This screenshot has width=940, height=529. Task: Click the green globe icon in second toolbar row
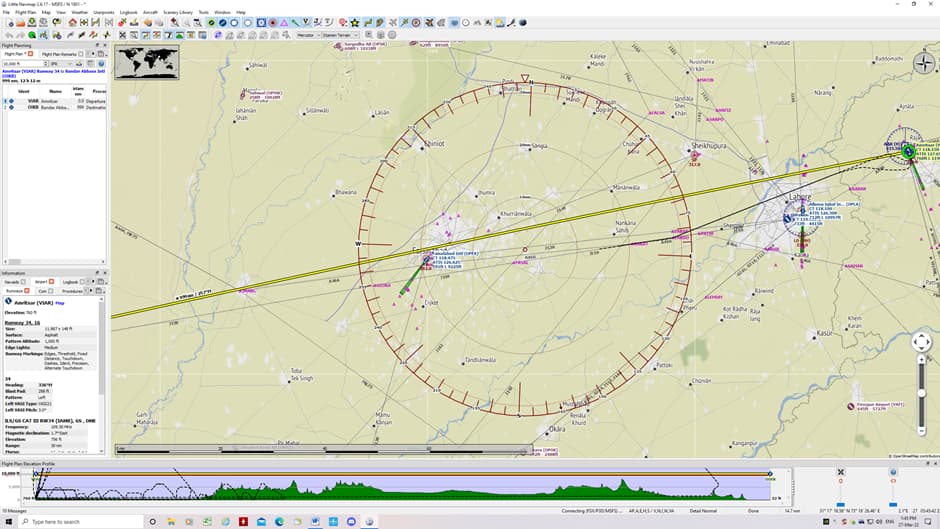tap(32, 35)
